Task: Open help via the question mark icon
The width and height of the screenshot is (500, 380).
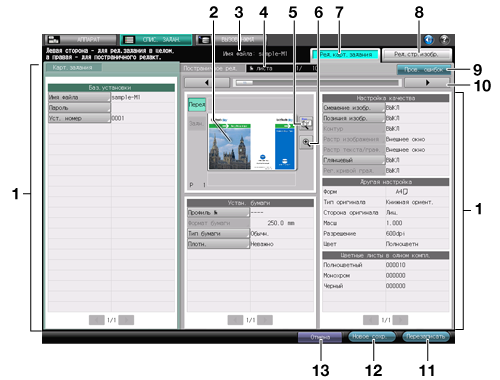Action: 444,40
